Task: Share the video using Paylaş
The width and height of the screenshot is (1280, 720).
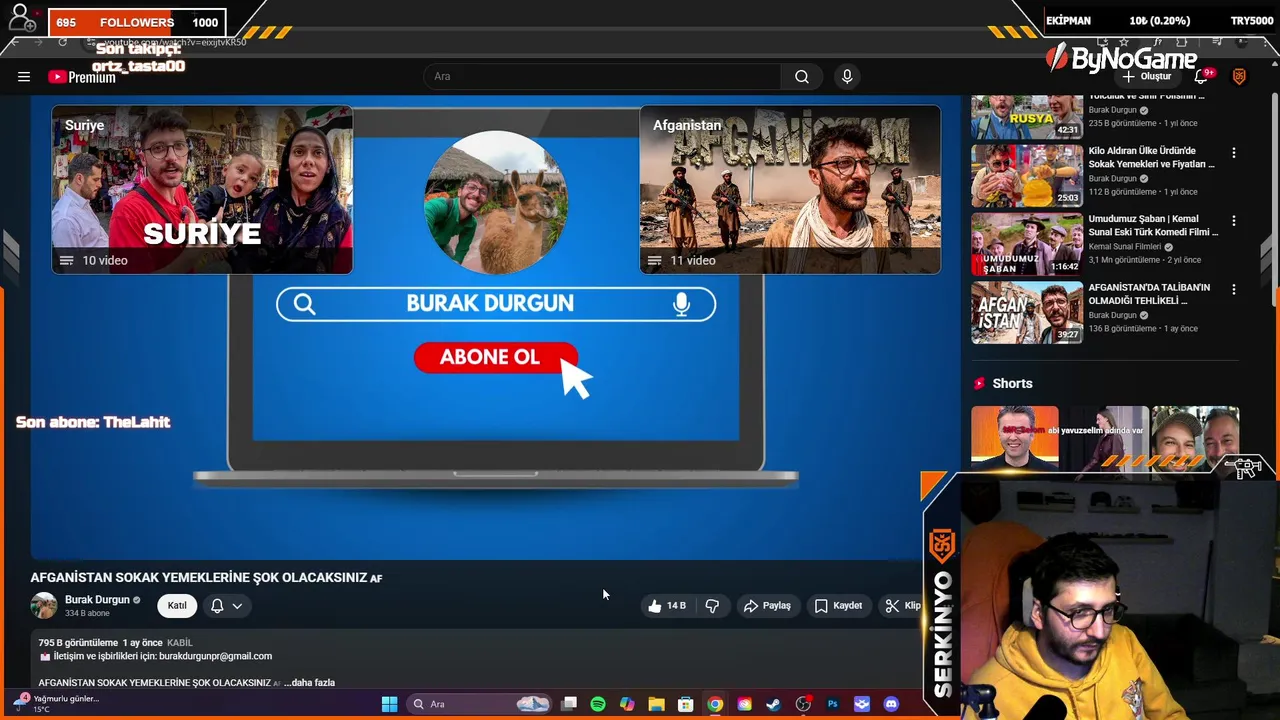Action: [x=767, y=606]
